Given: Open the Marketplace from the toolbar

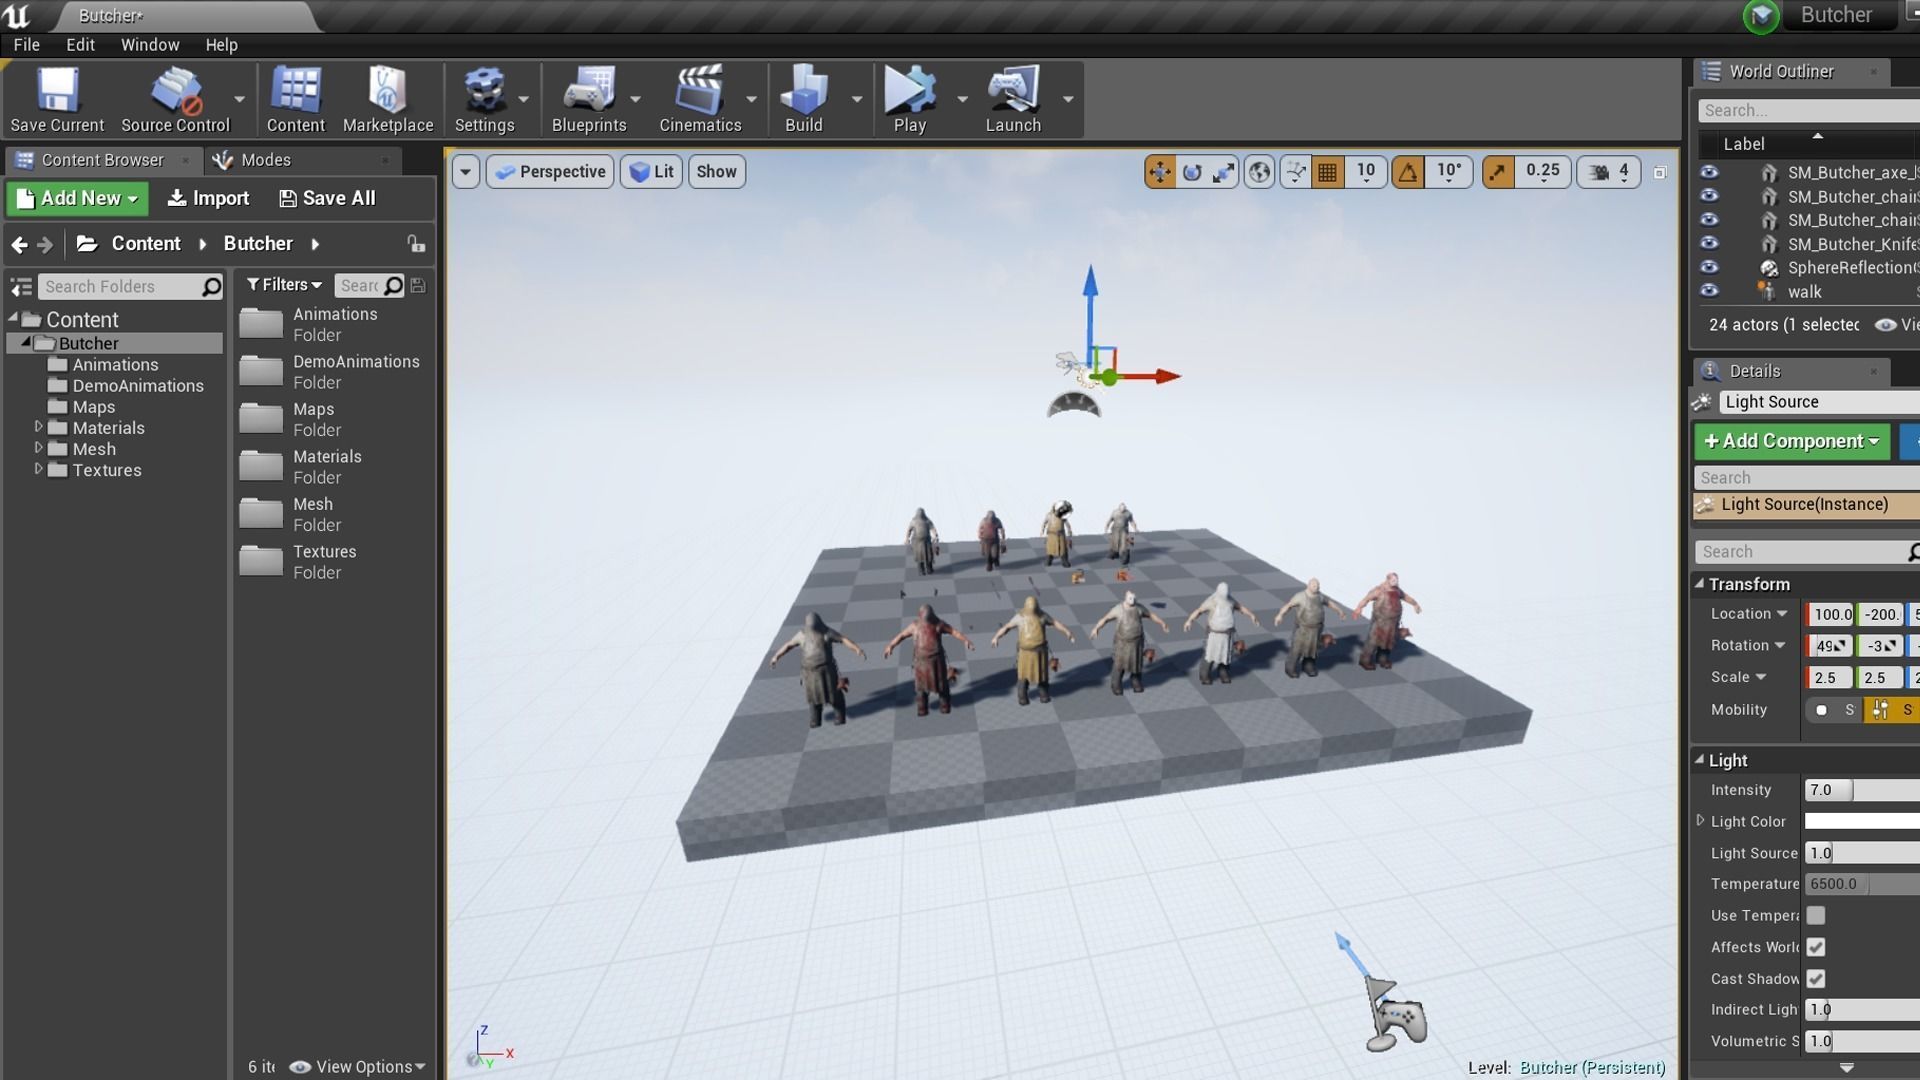Looking at the screenshot, I should (x=387, y=91).
